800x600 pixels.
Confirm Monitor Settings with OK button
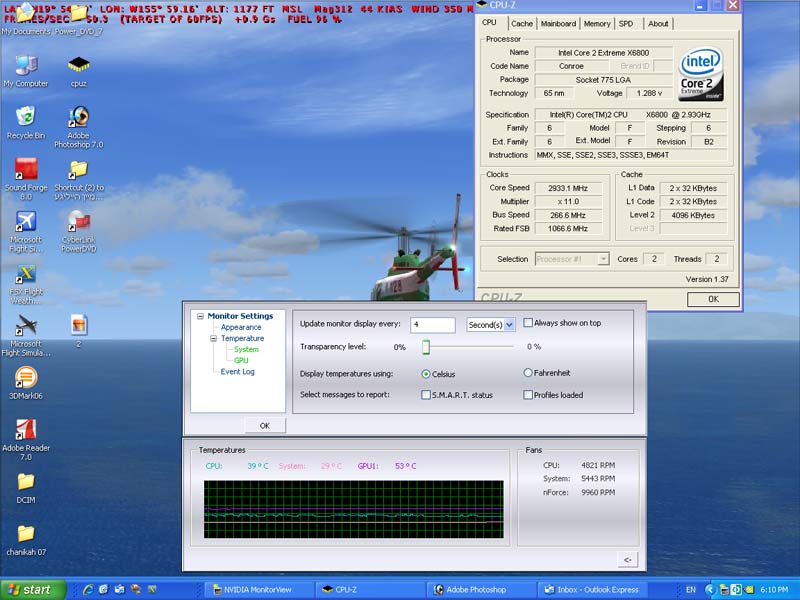[x=265, y=426]
